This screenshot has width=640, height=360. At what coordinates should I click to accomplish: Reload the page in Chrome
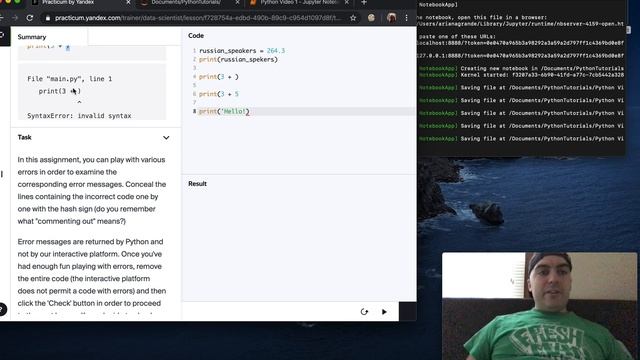pos(30,18)
